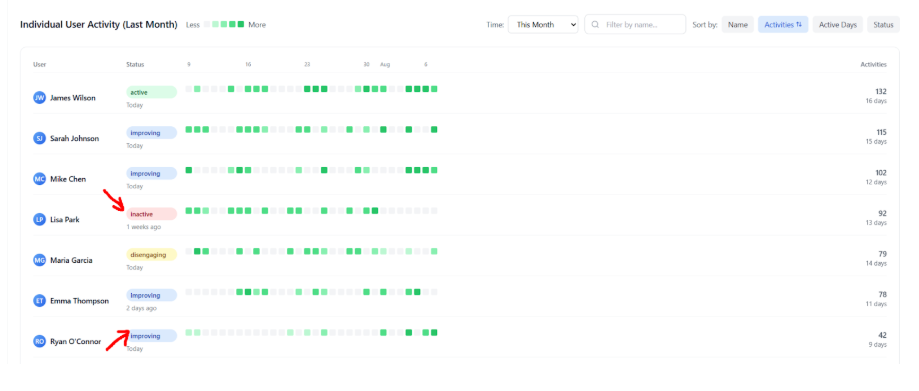The image size is (919, 391).
Task: Click Emma Thompson's 78 activities count
Action: 883,294
